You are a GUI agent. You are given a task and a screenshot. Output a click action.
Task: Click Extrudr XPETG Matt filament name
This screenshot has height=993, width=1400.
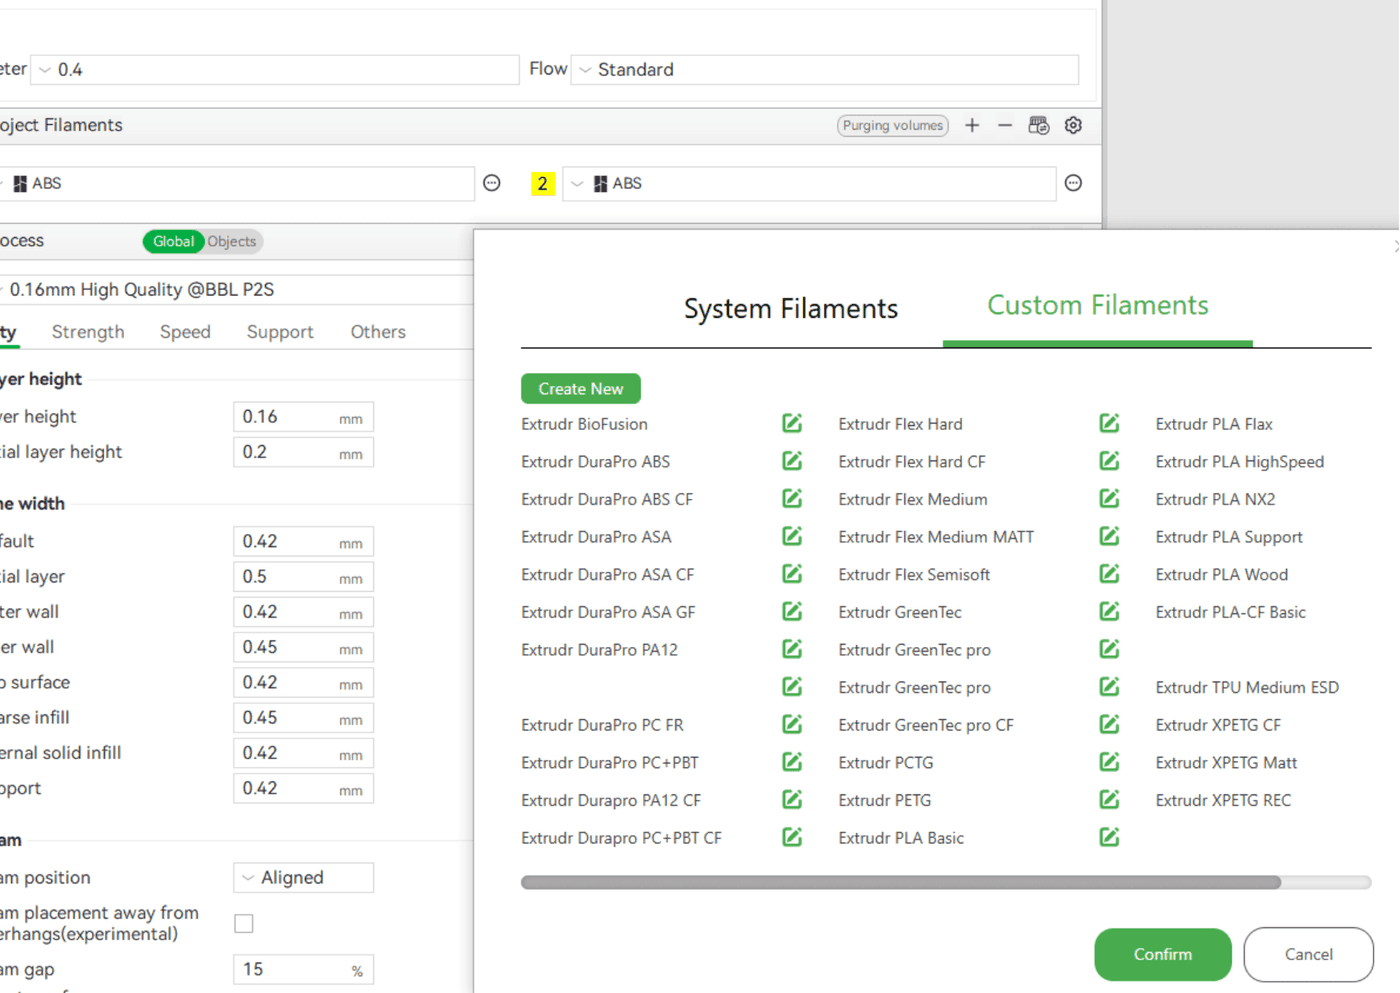tap(1226, 762)
